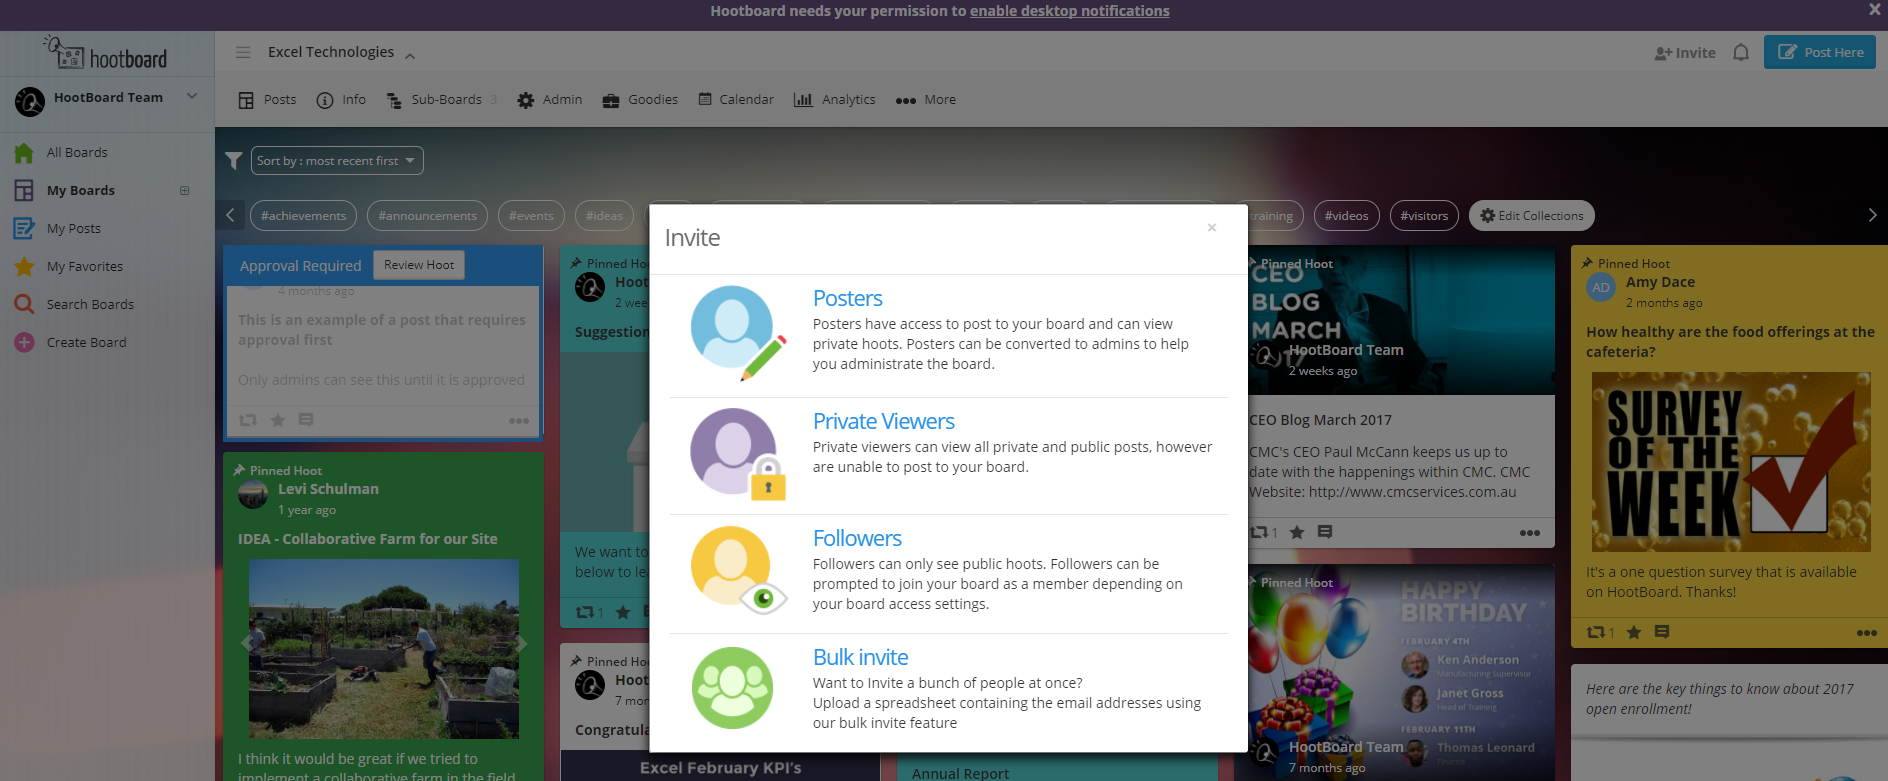
Task: Open the Calendar tab
Action: pos(736,100)
